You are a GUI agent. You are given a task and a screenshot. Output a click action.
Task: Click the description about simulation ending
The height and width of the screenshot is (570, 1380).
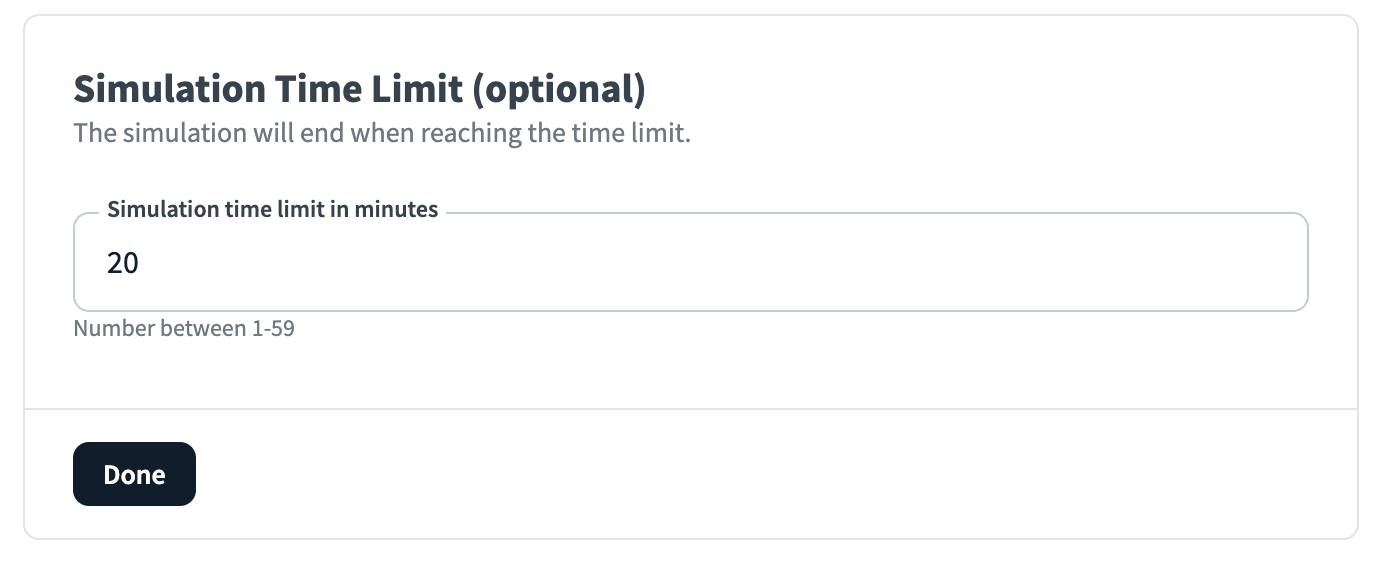click(x=382, y=133)
